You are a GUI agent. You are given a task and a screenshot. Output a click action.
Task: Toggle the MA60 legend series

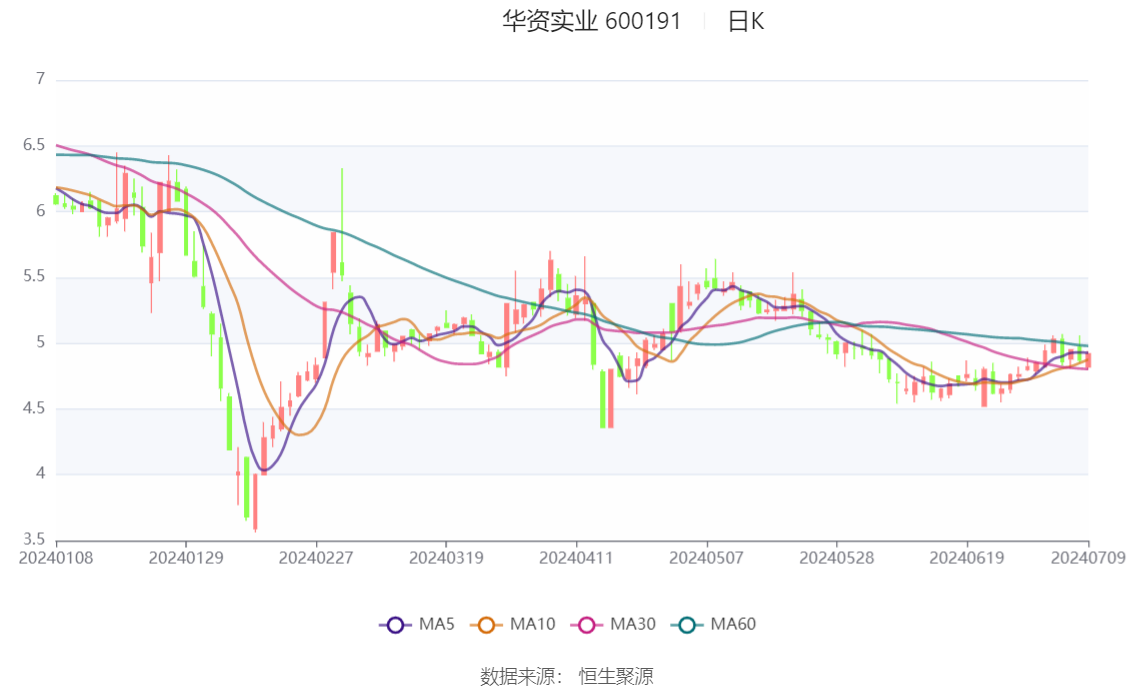click(714, 624)
